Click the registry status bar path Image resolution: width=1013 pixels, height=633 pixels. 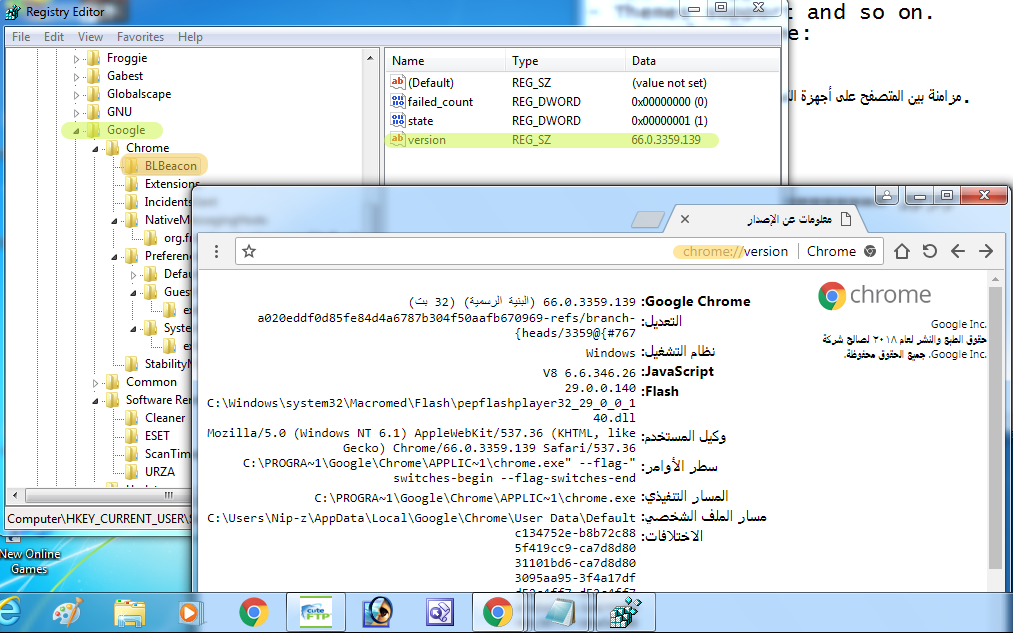(99, 519)
